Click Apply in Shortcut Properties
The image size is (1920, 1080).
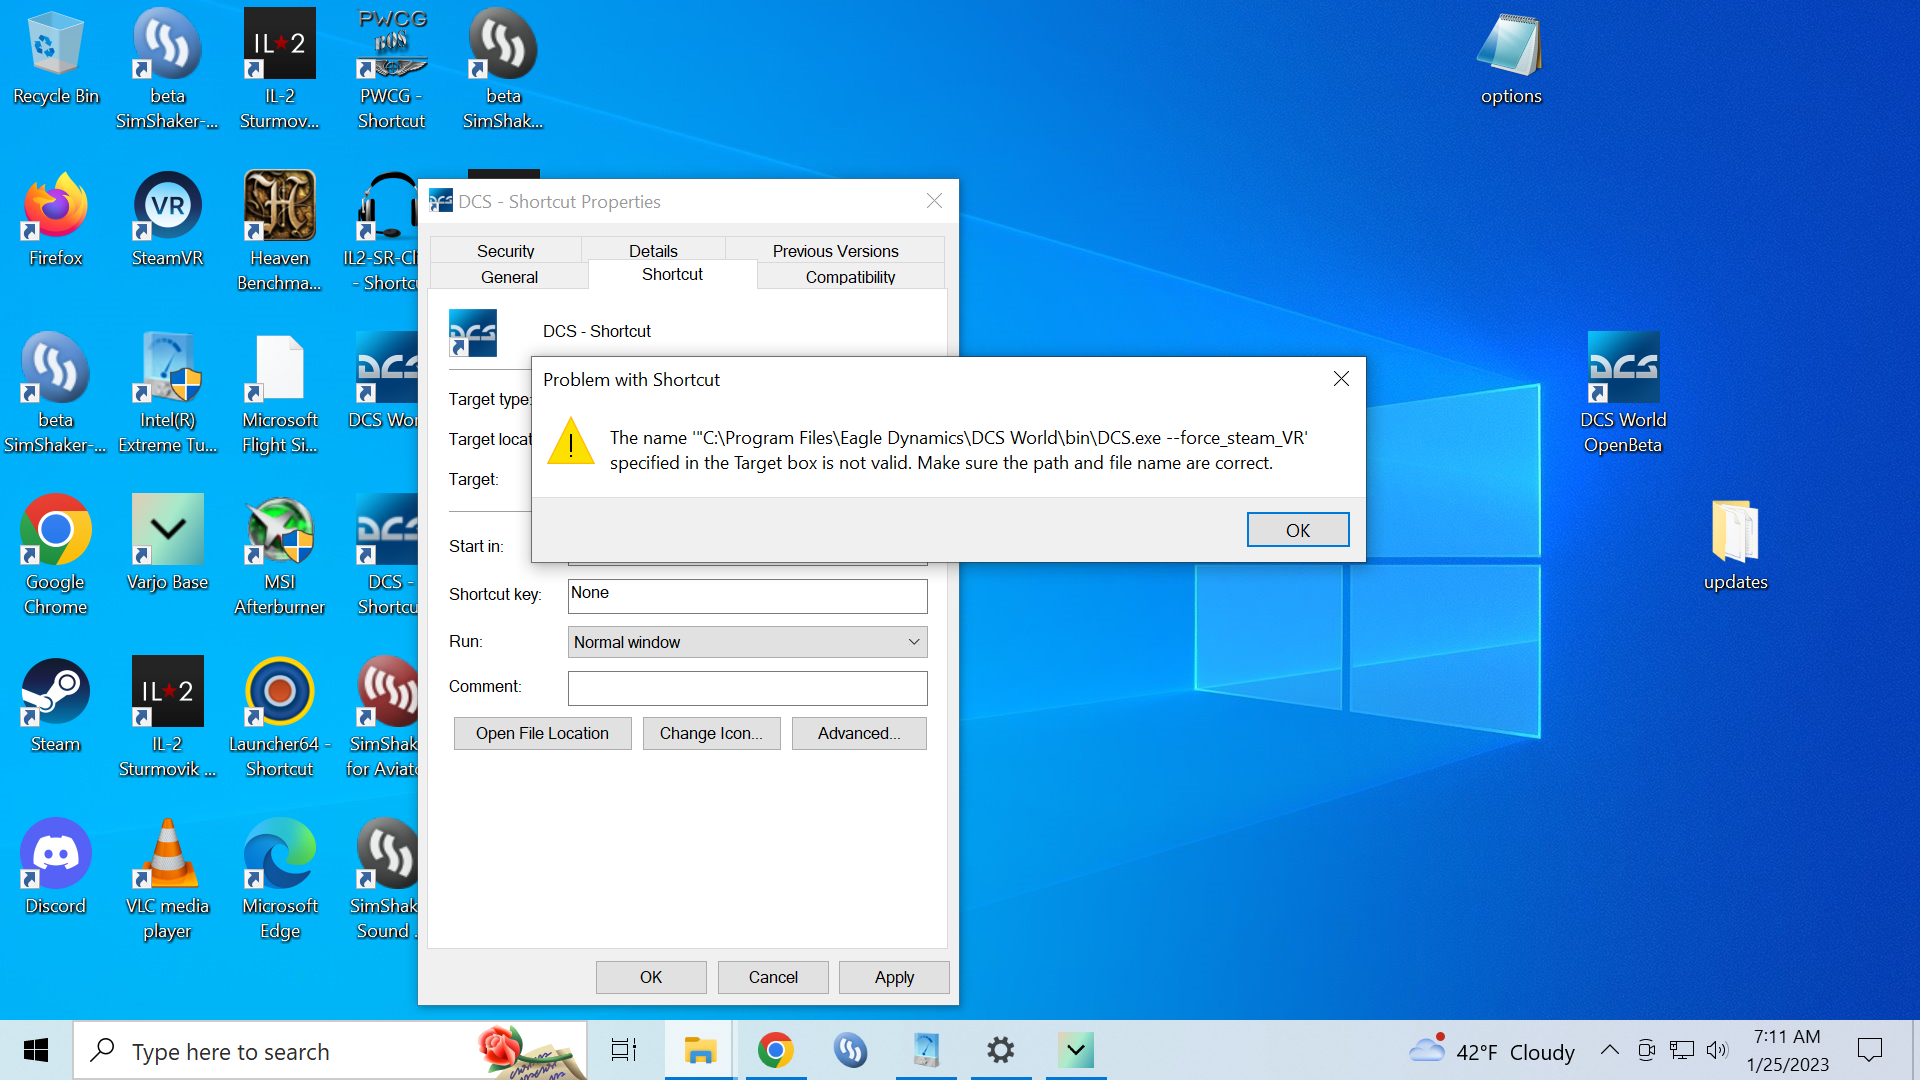(x=894, y=977)
